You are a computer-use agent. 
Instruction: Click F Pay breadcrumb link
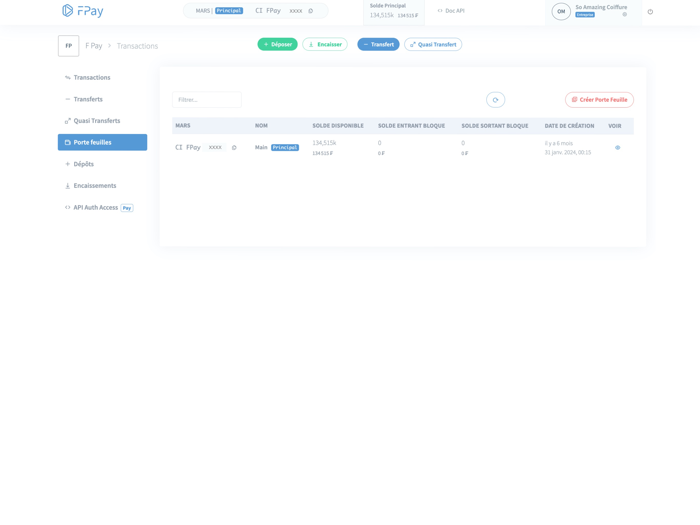click(x=93, y=46)
